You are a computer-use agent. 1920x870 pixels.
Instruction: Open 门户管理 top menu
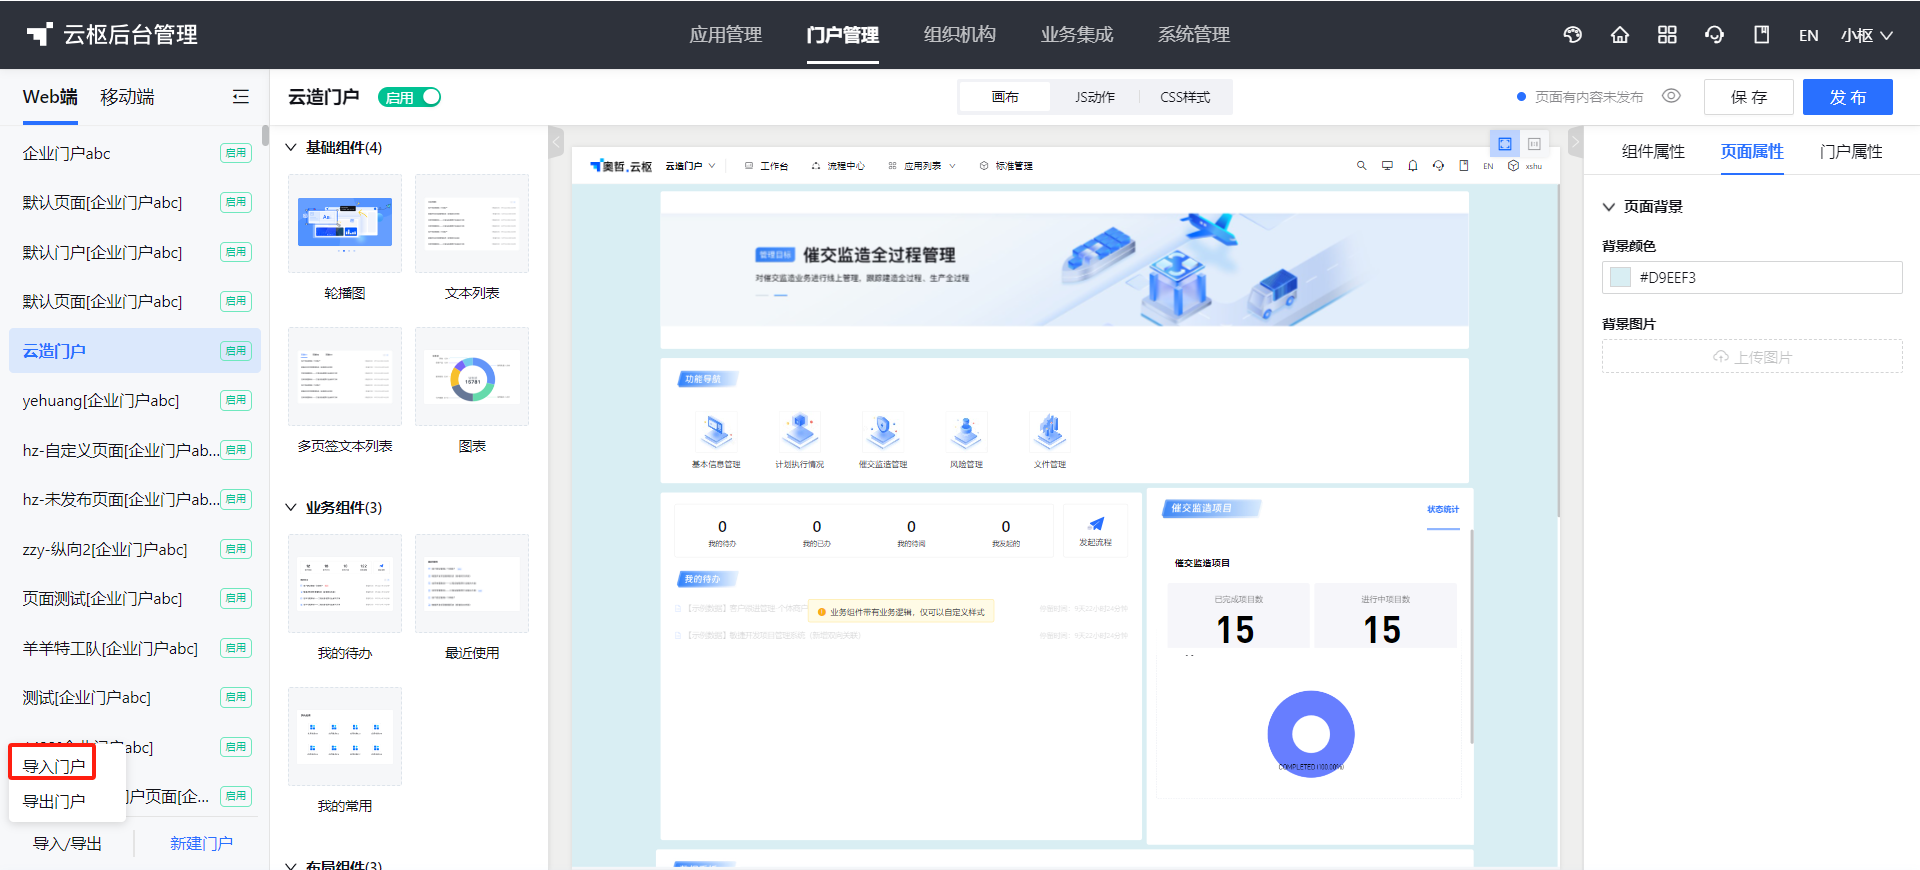click(x=842, y=35)
